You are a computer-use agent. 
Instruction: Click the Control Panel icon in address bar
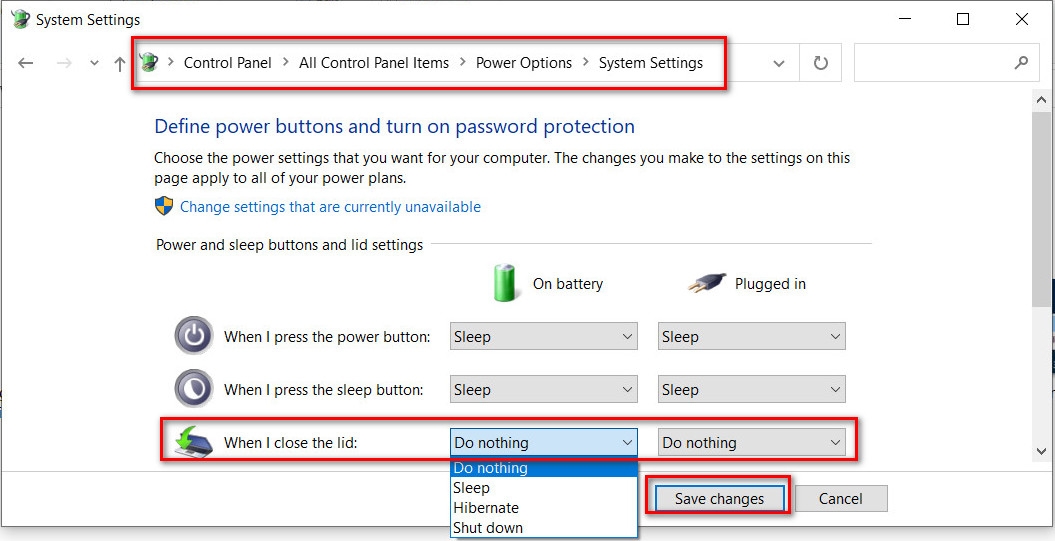coord(149,63)
